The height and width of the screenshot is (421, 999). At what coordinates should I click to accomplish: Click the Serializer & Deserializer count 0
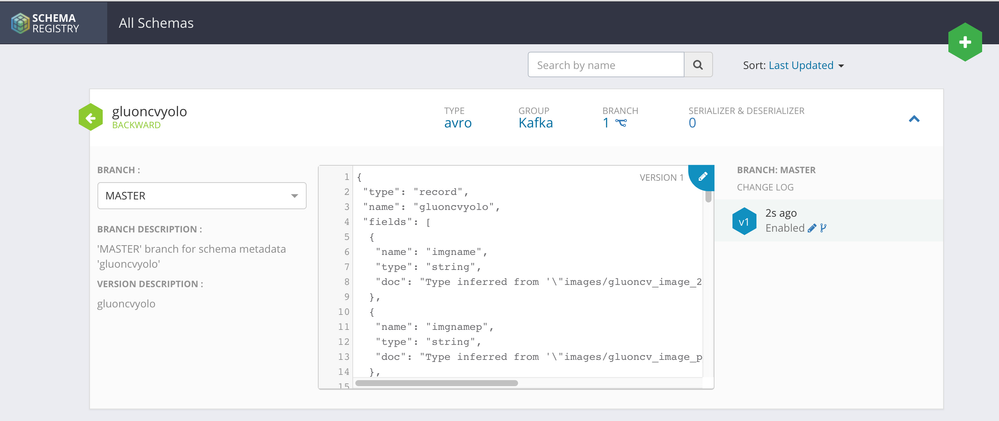pyautogui.click(x=692, y=124)
